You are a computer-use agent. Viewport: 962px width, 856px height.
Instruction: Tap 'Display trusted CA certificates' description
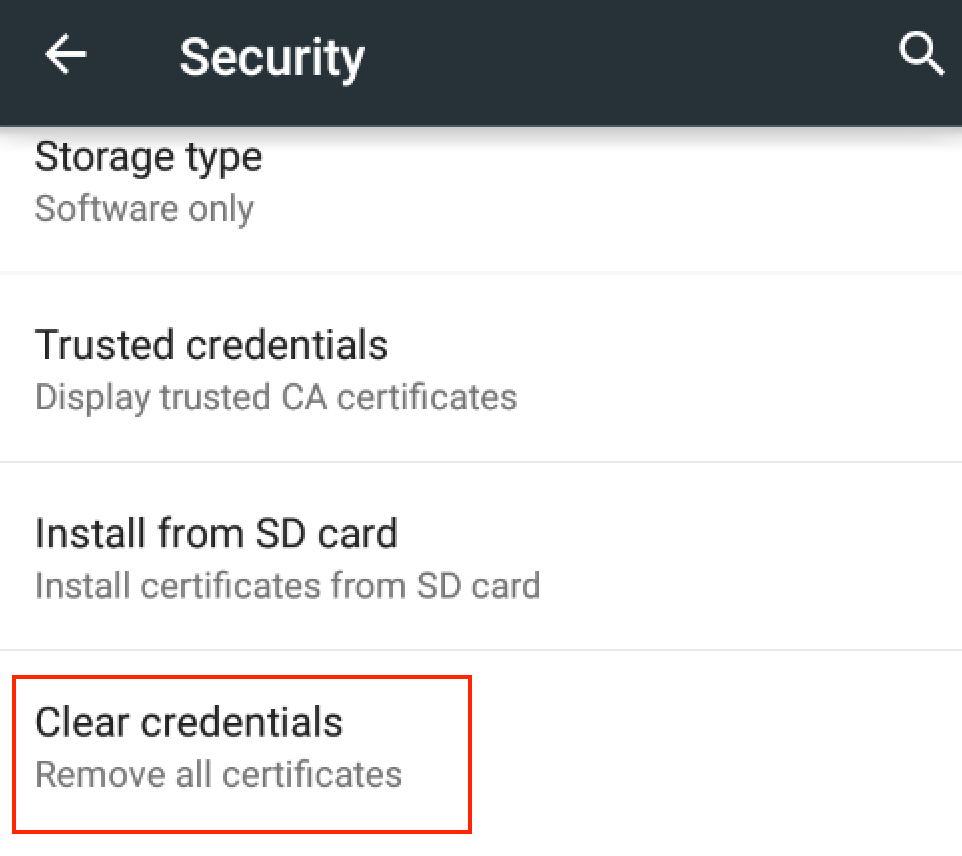pyautogui.click(x=276, y=396)
